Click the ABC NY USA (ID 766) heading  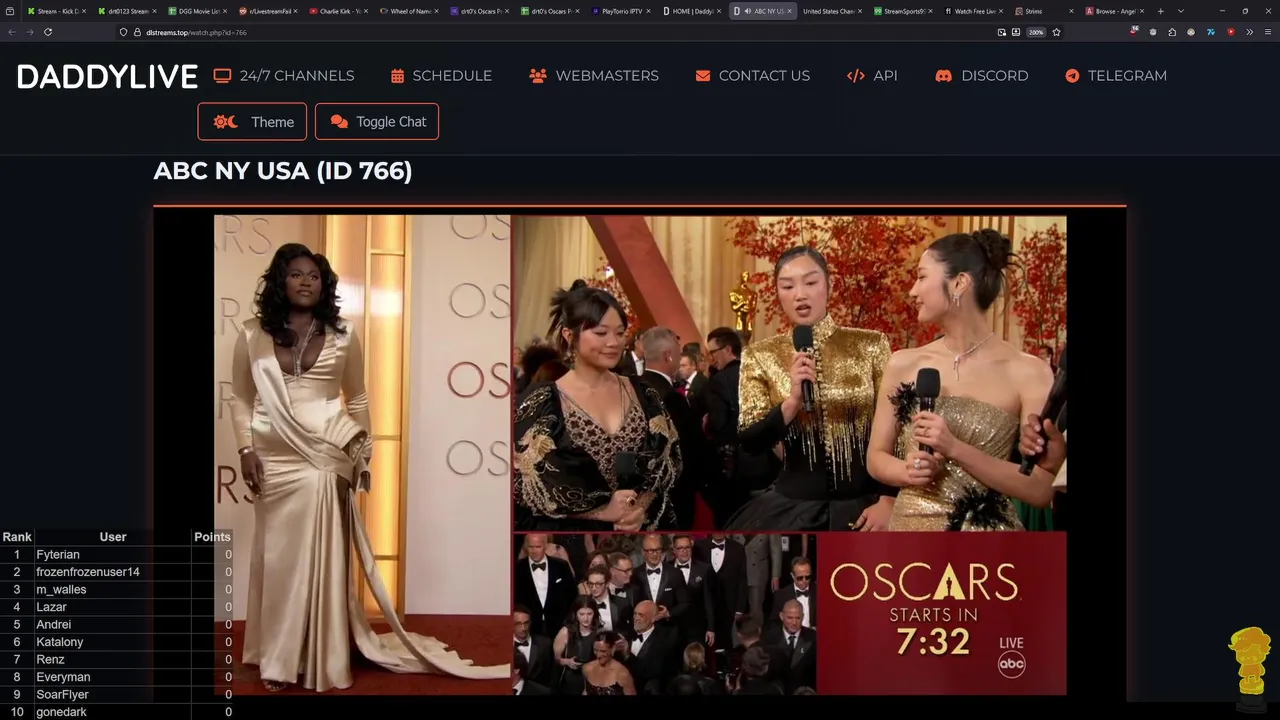point(283,171)
